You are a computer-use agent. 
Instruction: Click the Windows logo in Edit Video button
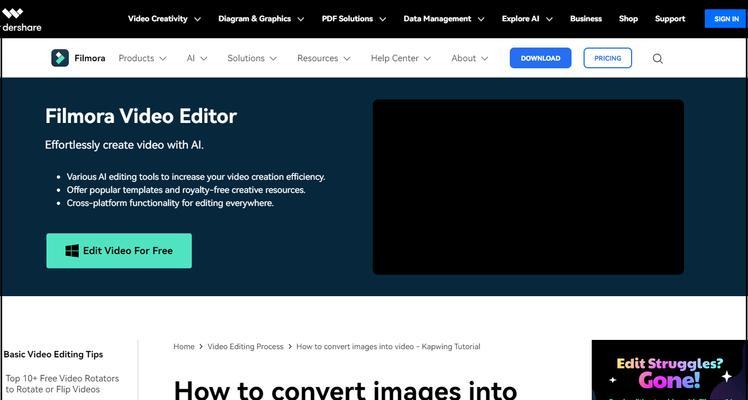coord(72,251)
